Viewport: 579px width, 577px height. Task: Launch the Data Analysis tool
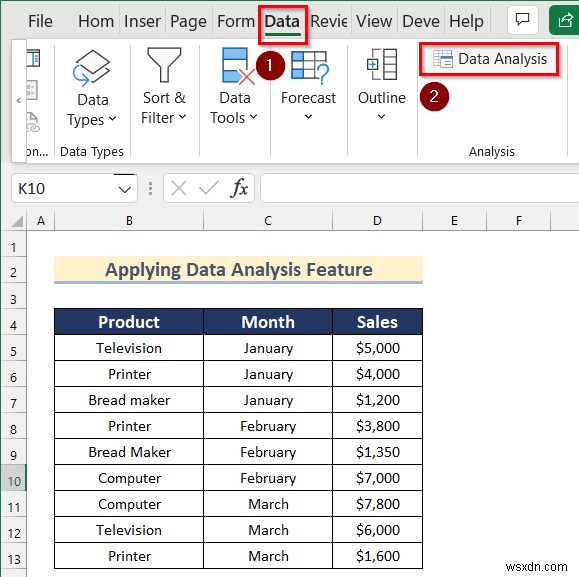tap(489, 59)
